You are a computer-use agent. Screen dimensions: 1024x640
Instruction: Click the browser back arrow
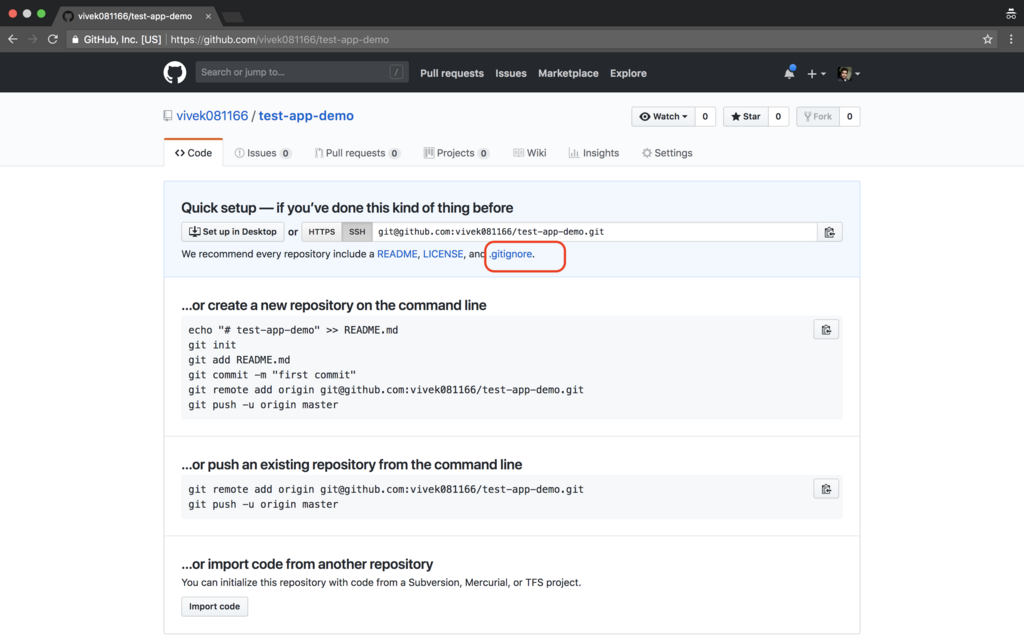click(x=12, y=39)
